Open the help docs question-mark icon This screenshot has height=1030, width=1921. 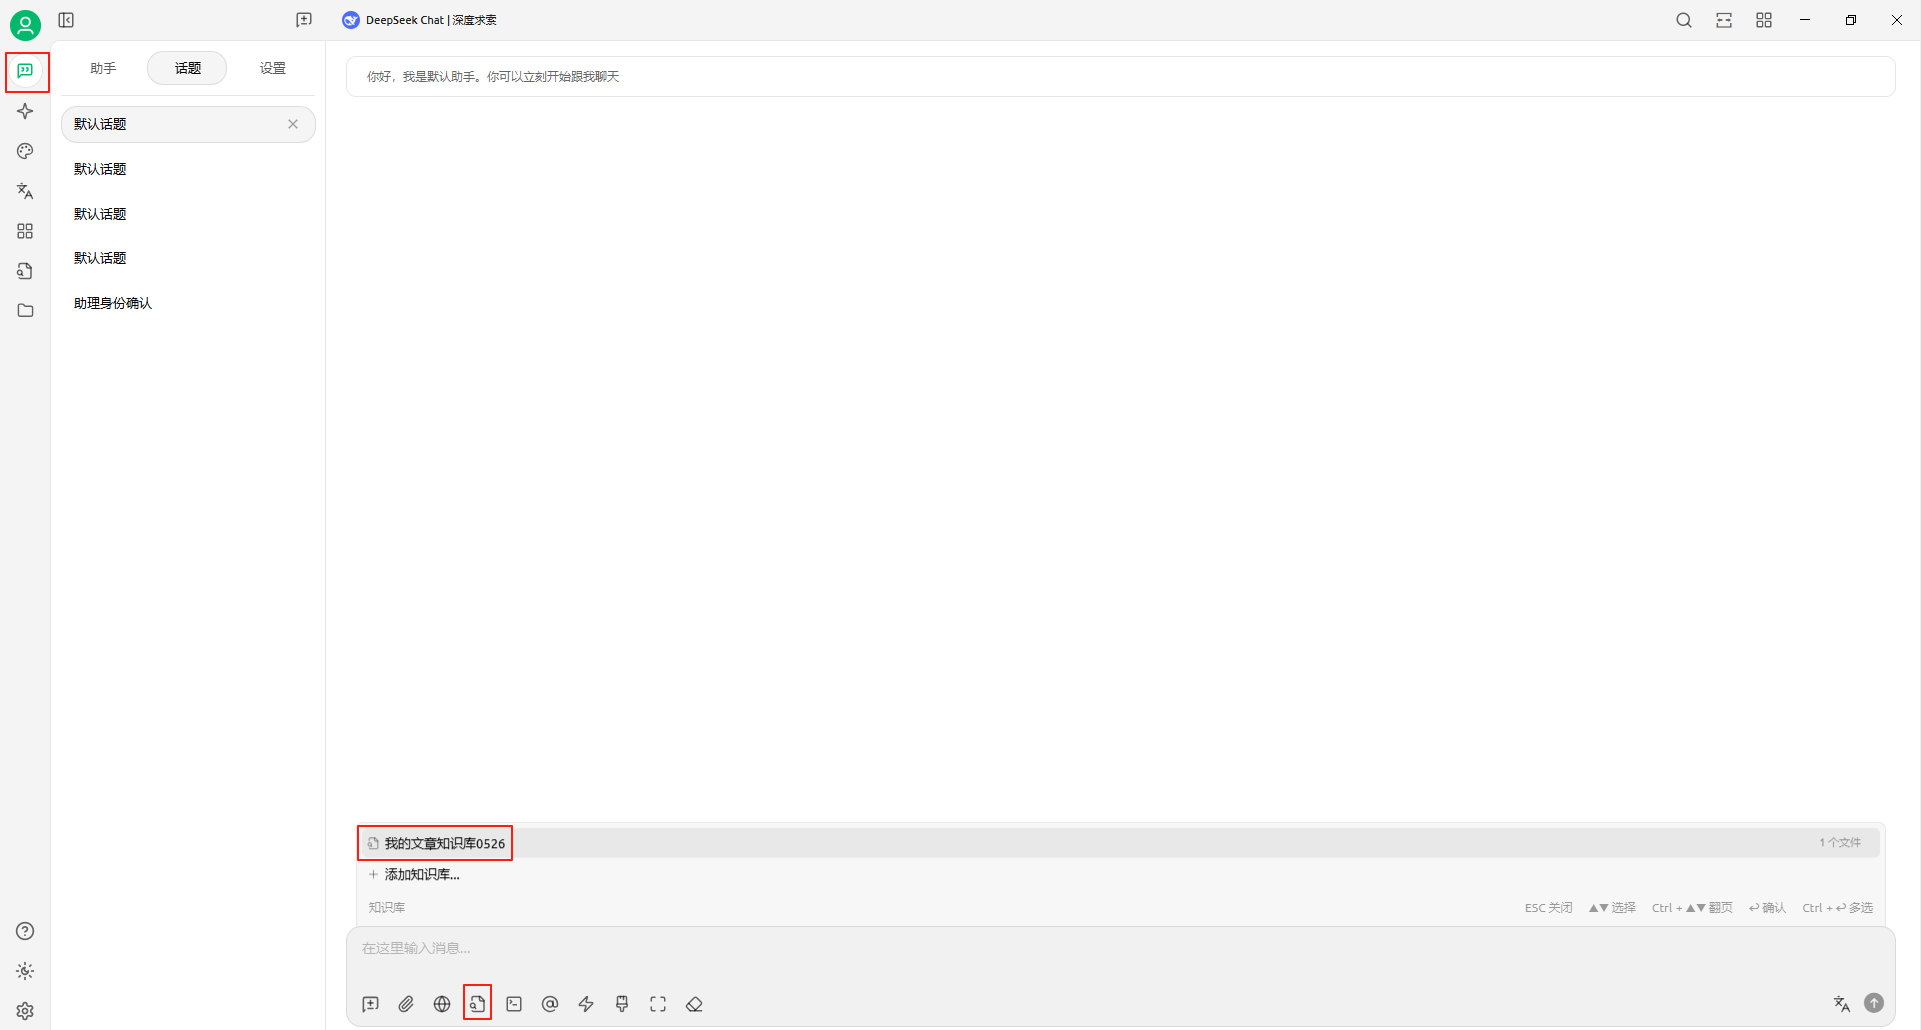point(26,931)
